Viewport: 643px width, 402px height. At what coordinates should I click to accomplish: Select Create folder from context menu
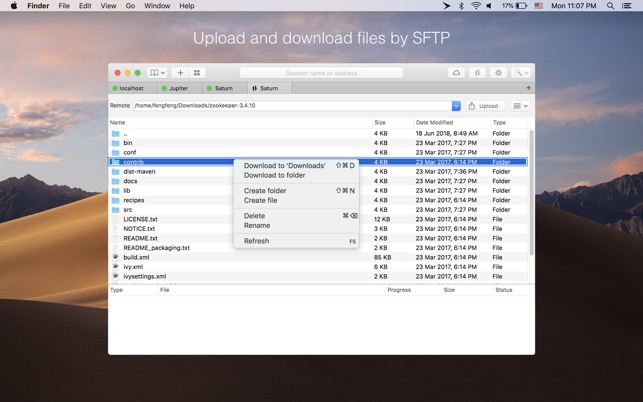[x=265, y=191]
